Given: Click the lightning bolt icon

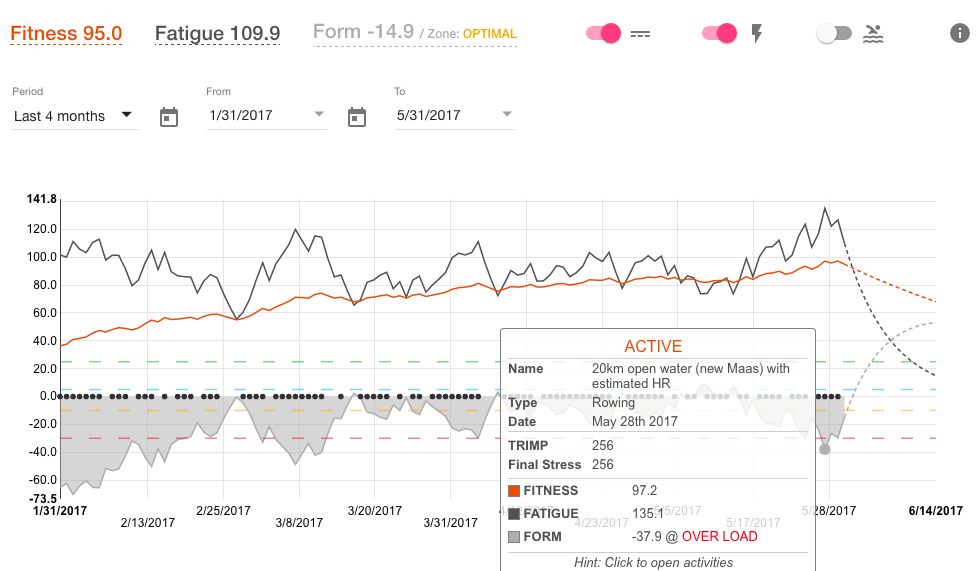Looking at the screenshot, I should coord(757,34).
